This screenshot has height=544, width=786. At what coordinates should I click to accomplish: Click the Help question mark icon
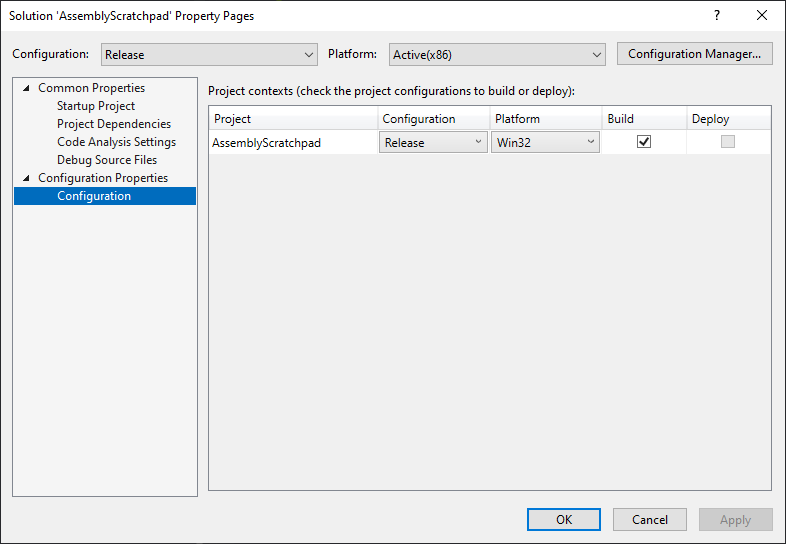[717, 15]
